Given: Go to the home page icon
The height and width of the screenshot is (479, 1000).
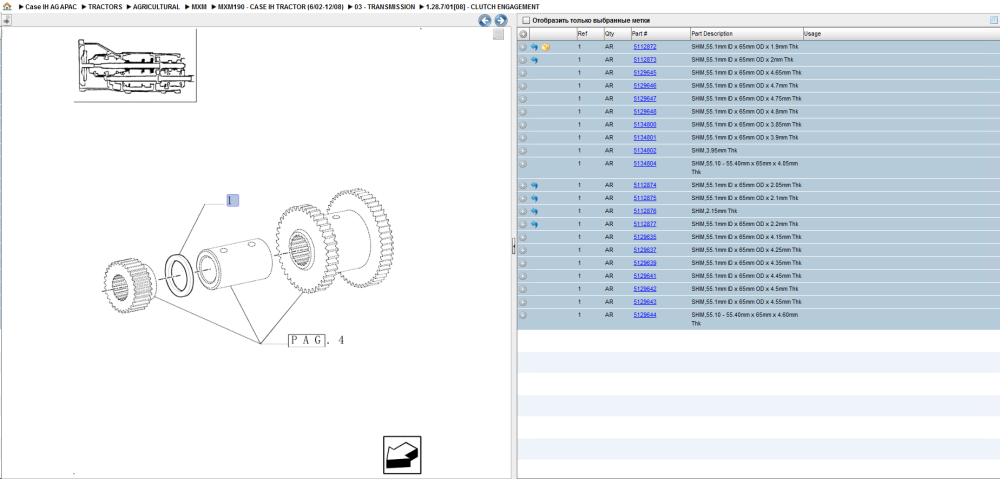Looking at the screenshot, I should coord(7,6).
